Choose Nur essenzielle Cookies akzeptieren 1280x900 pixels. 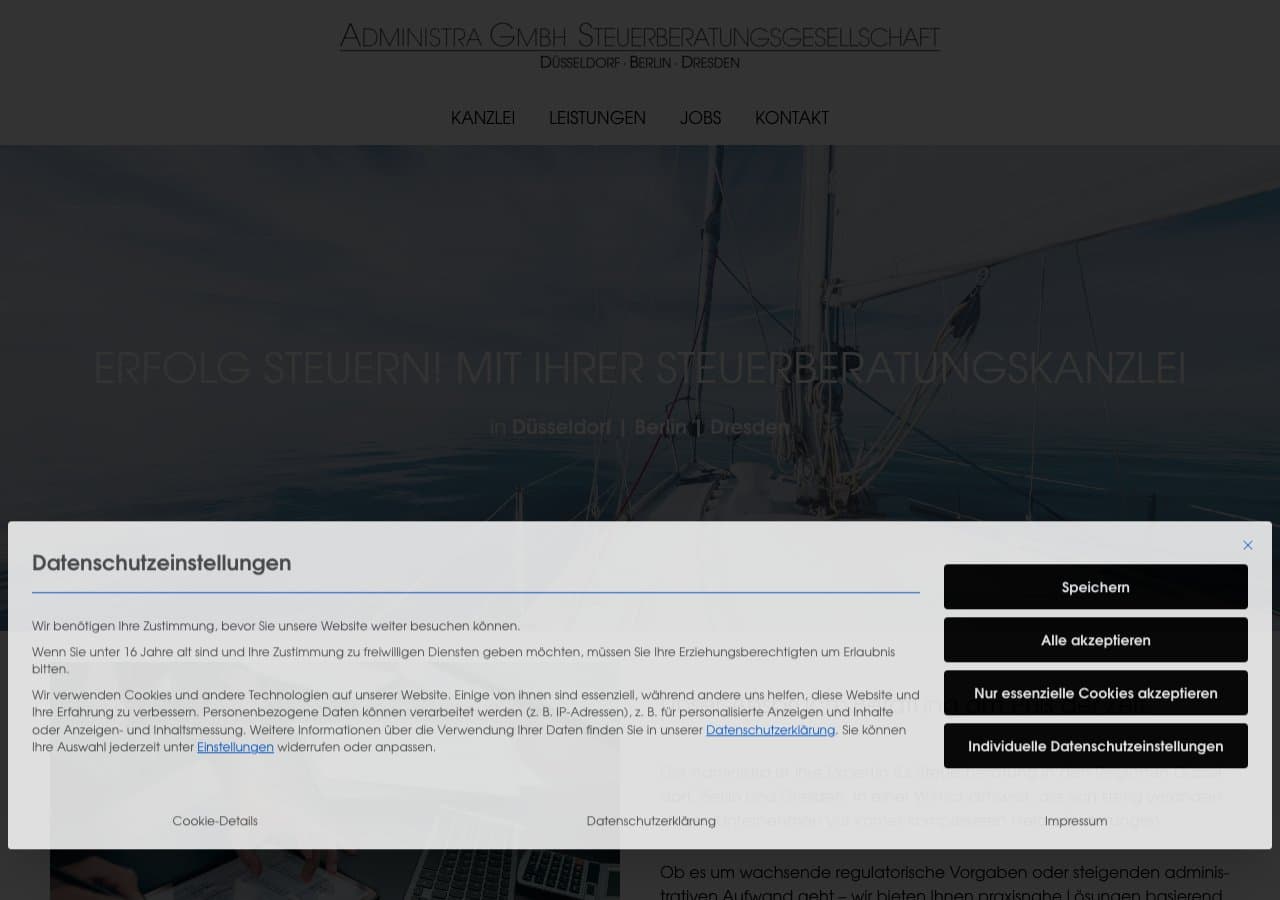pyautogui.click(x=1095, y=693)
